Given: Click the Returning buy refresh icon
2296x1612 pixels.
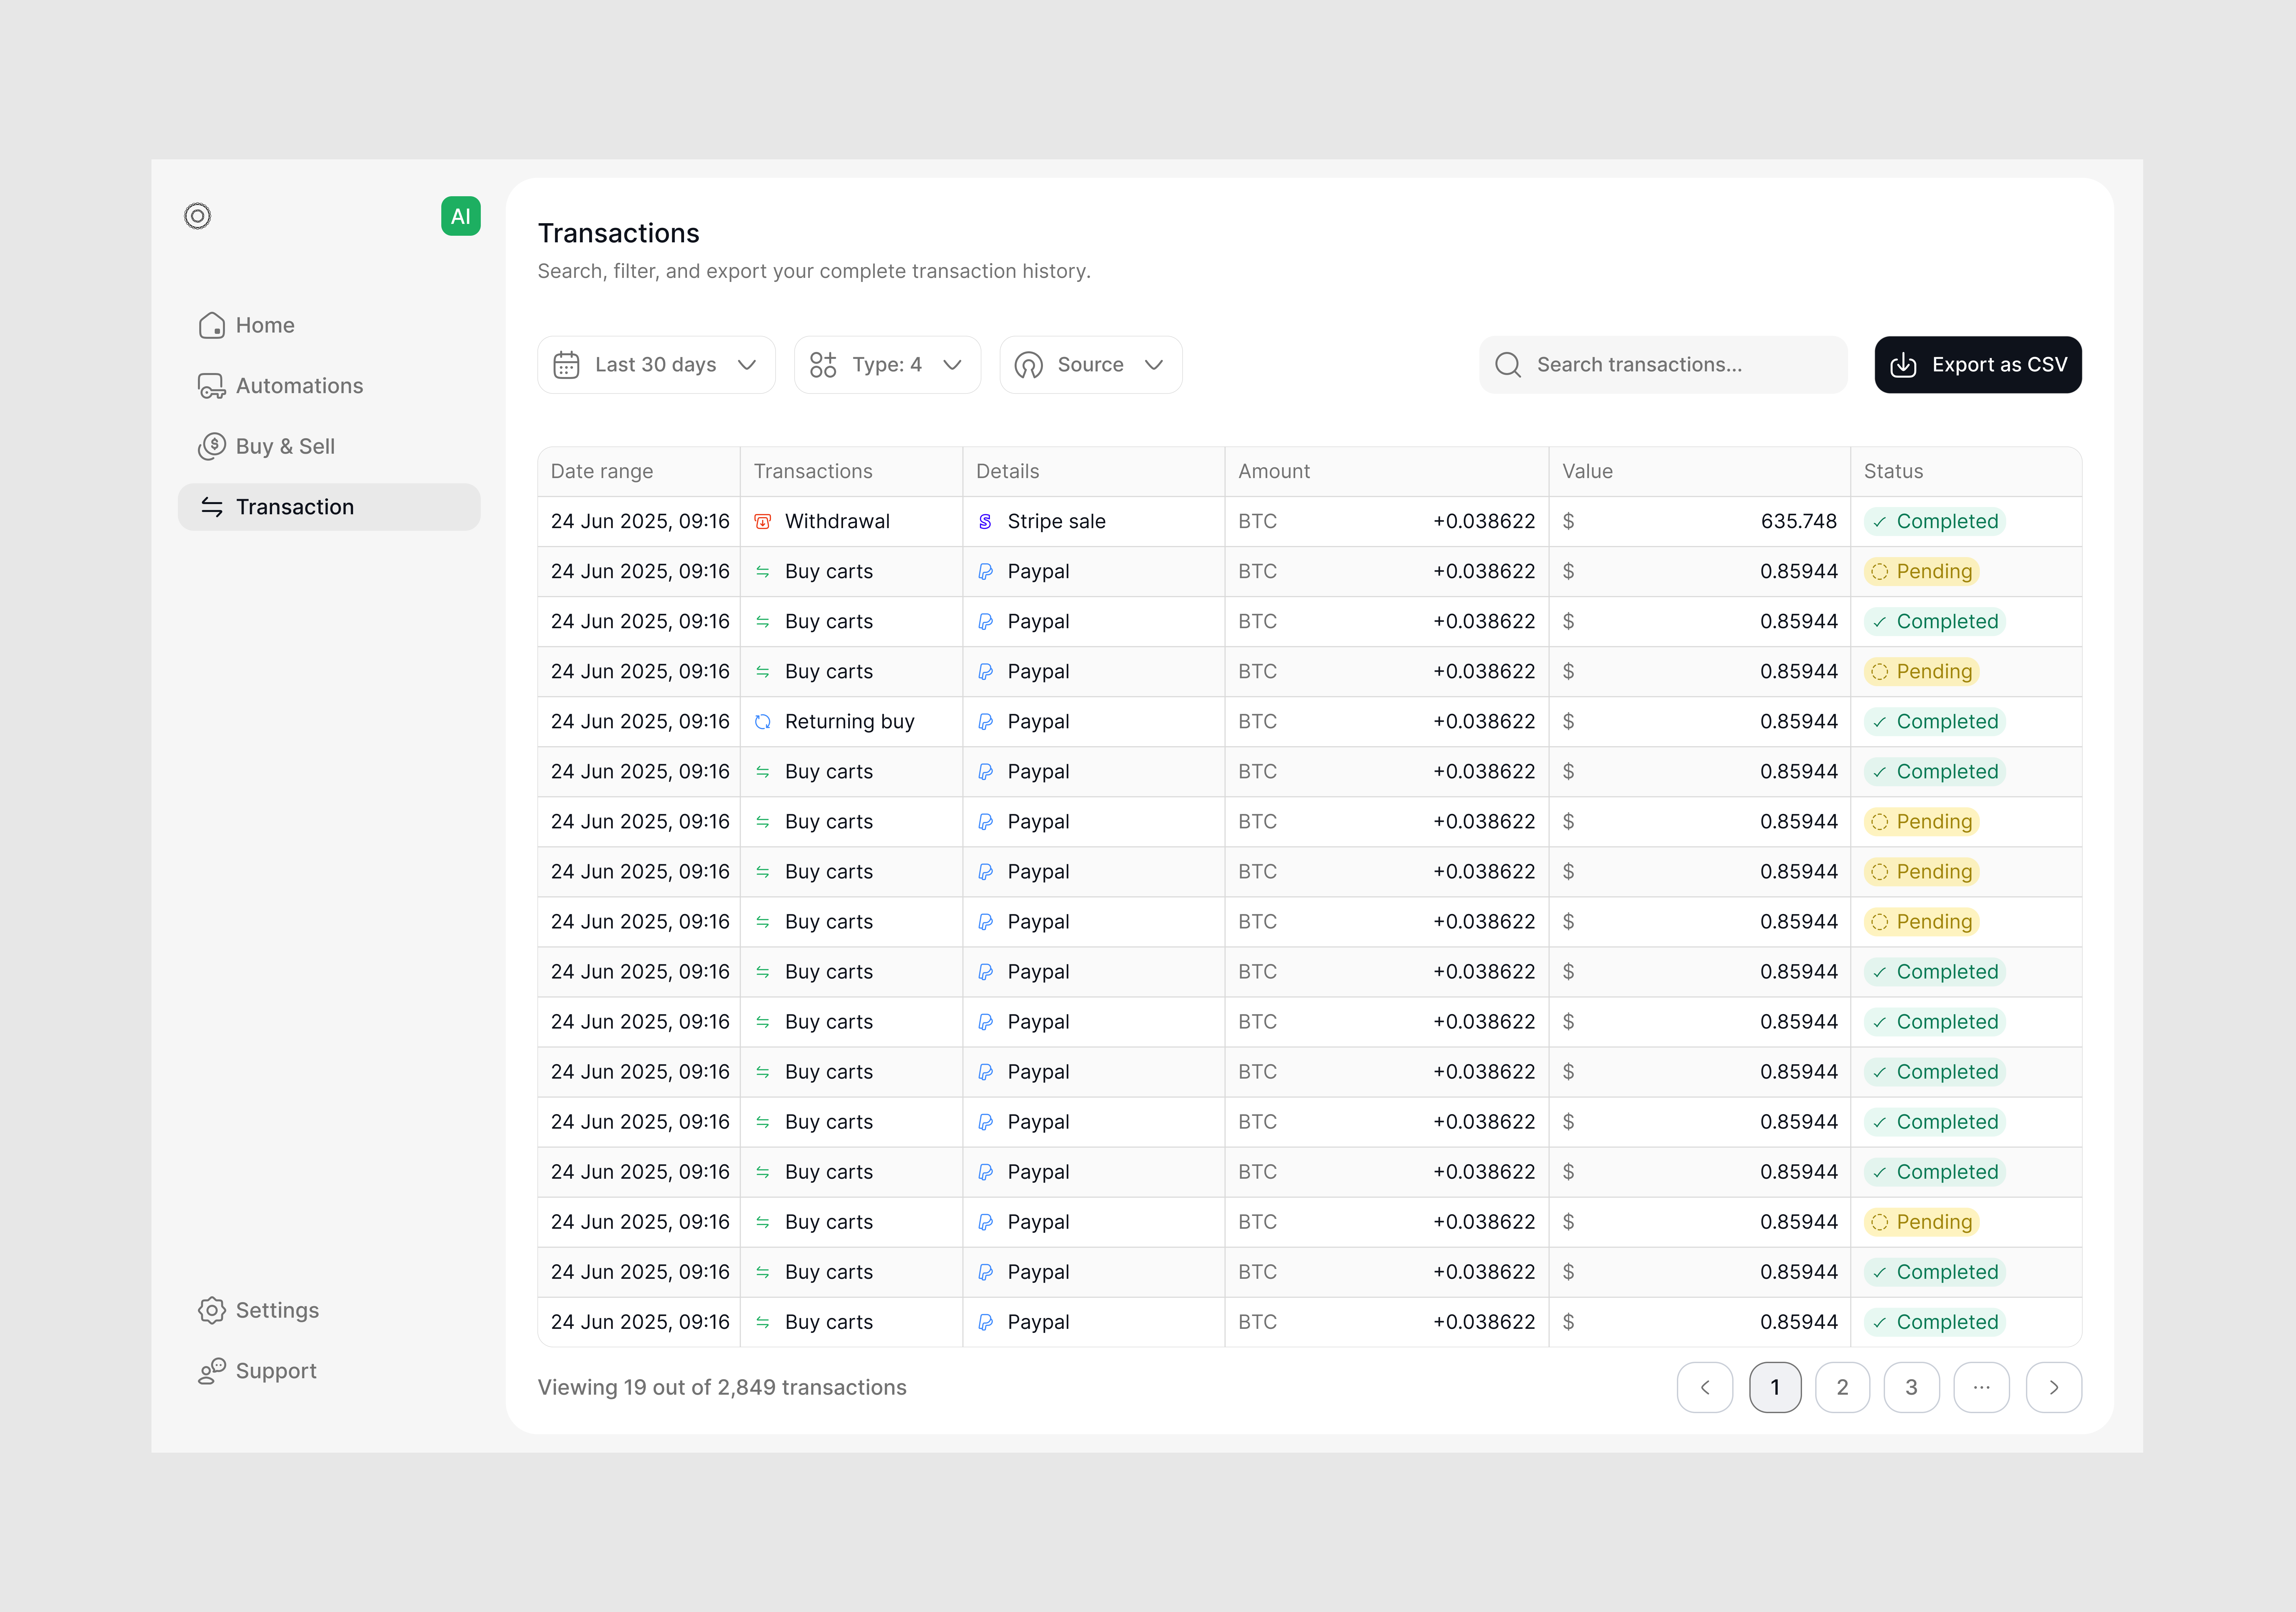Looking at the screenshot, I should click(x=762, y=721).
